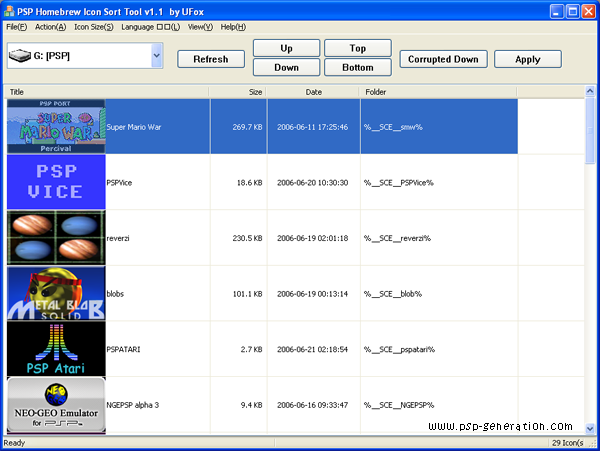Select the PSPVice title text
Screen dimensions: 600x451
point(119,182)
